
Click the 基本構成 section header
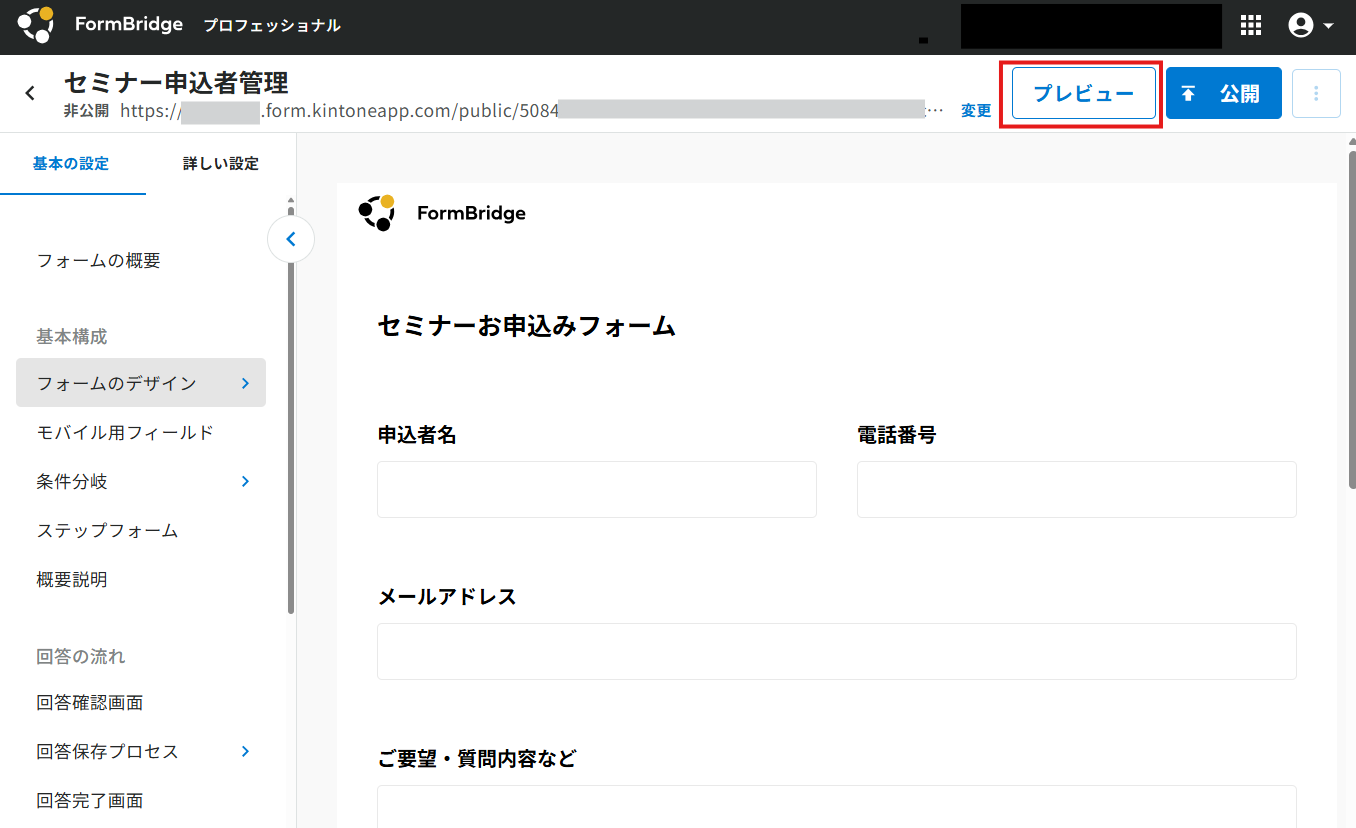click(72, 337)
